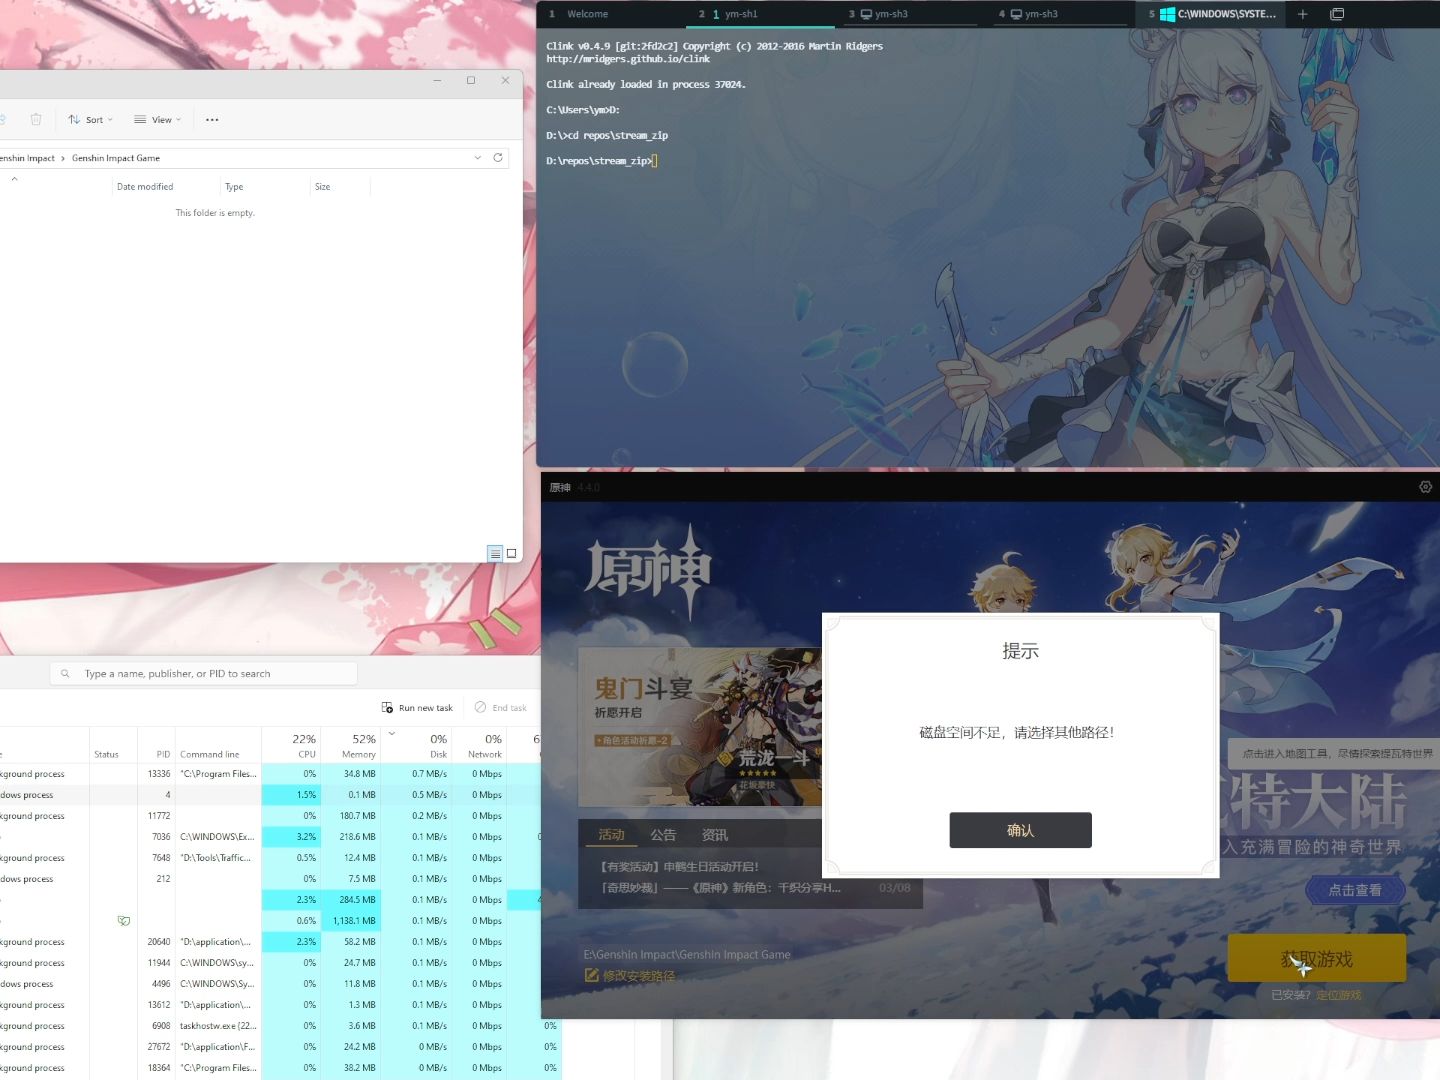Click the 鬼门斗宴 banner thumbnail
Screen dimensions: 1440x1080
tap(700, 727)
